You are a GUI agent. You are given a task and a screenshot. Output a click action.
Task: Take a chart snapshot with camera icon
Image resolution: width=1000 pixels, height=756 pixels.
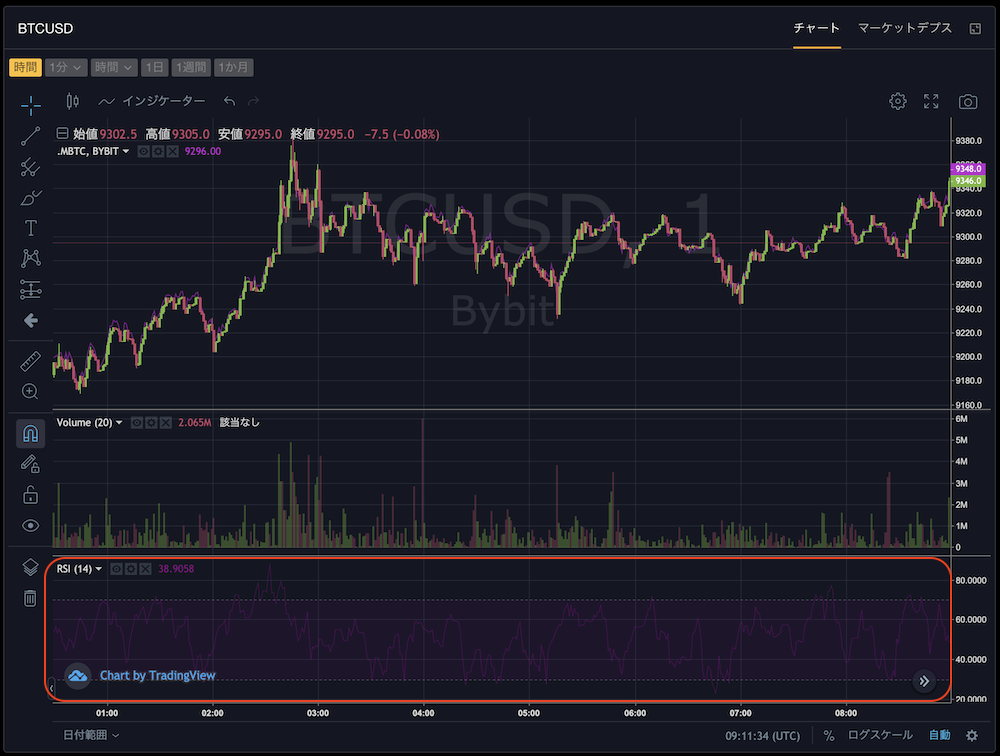tap(967, 101)
